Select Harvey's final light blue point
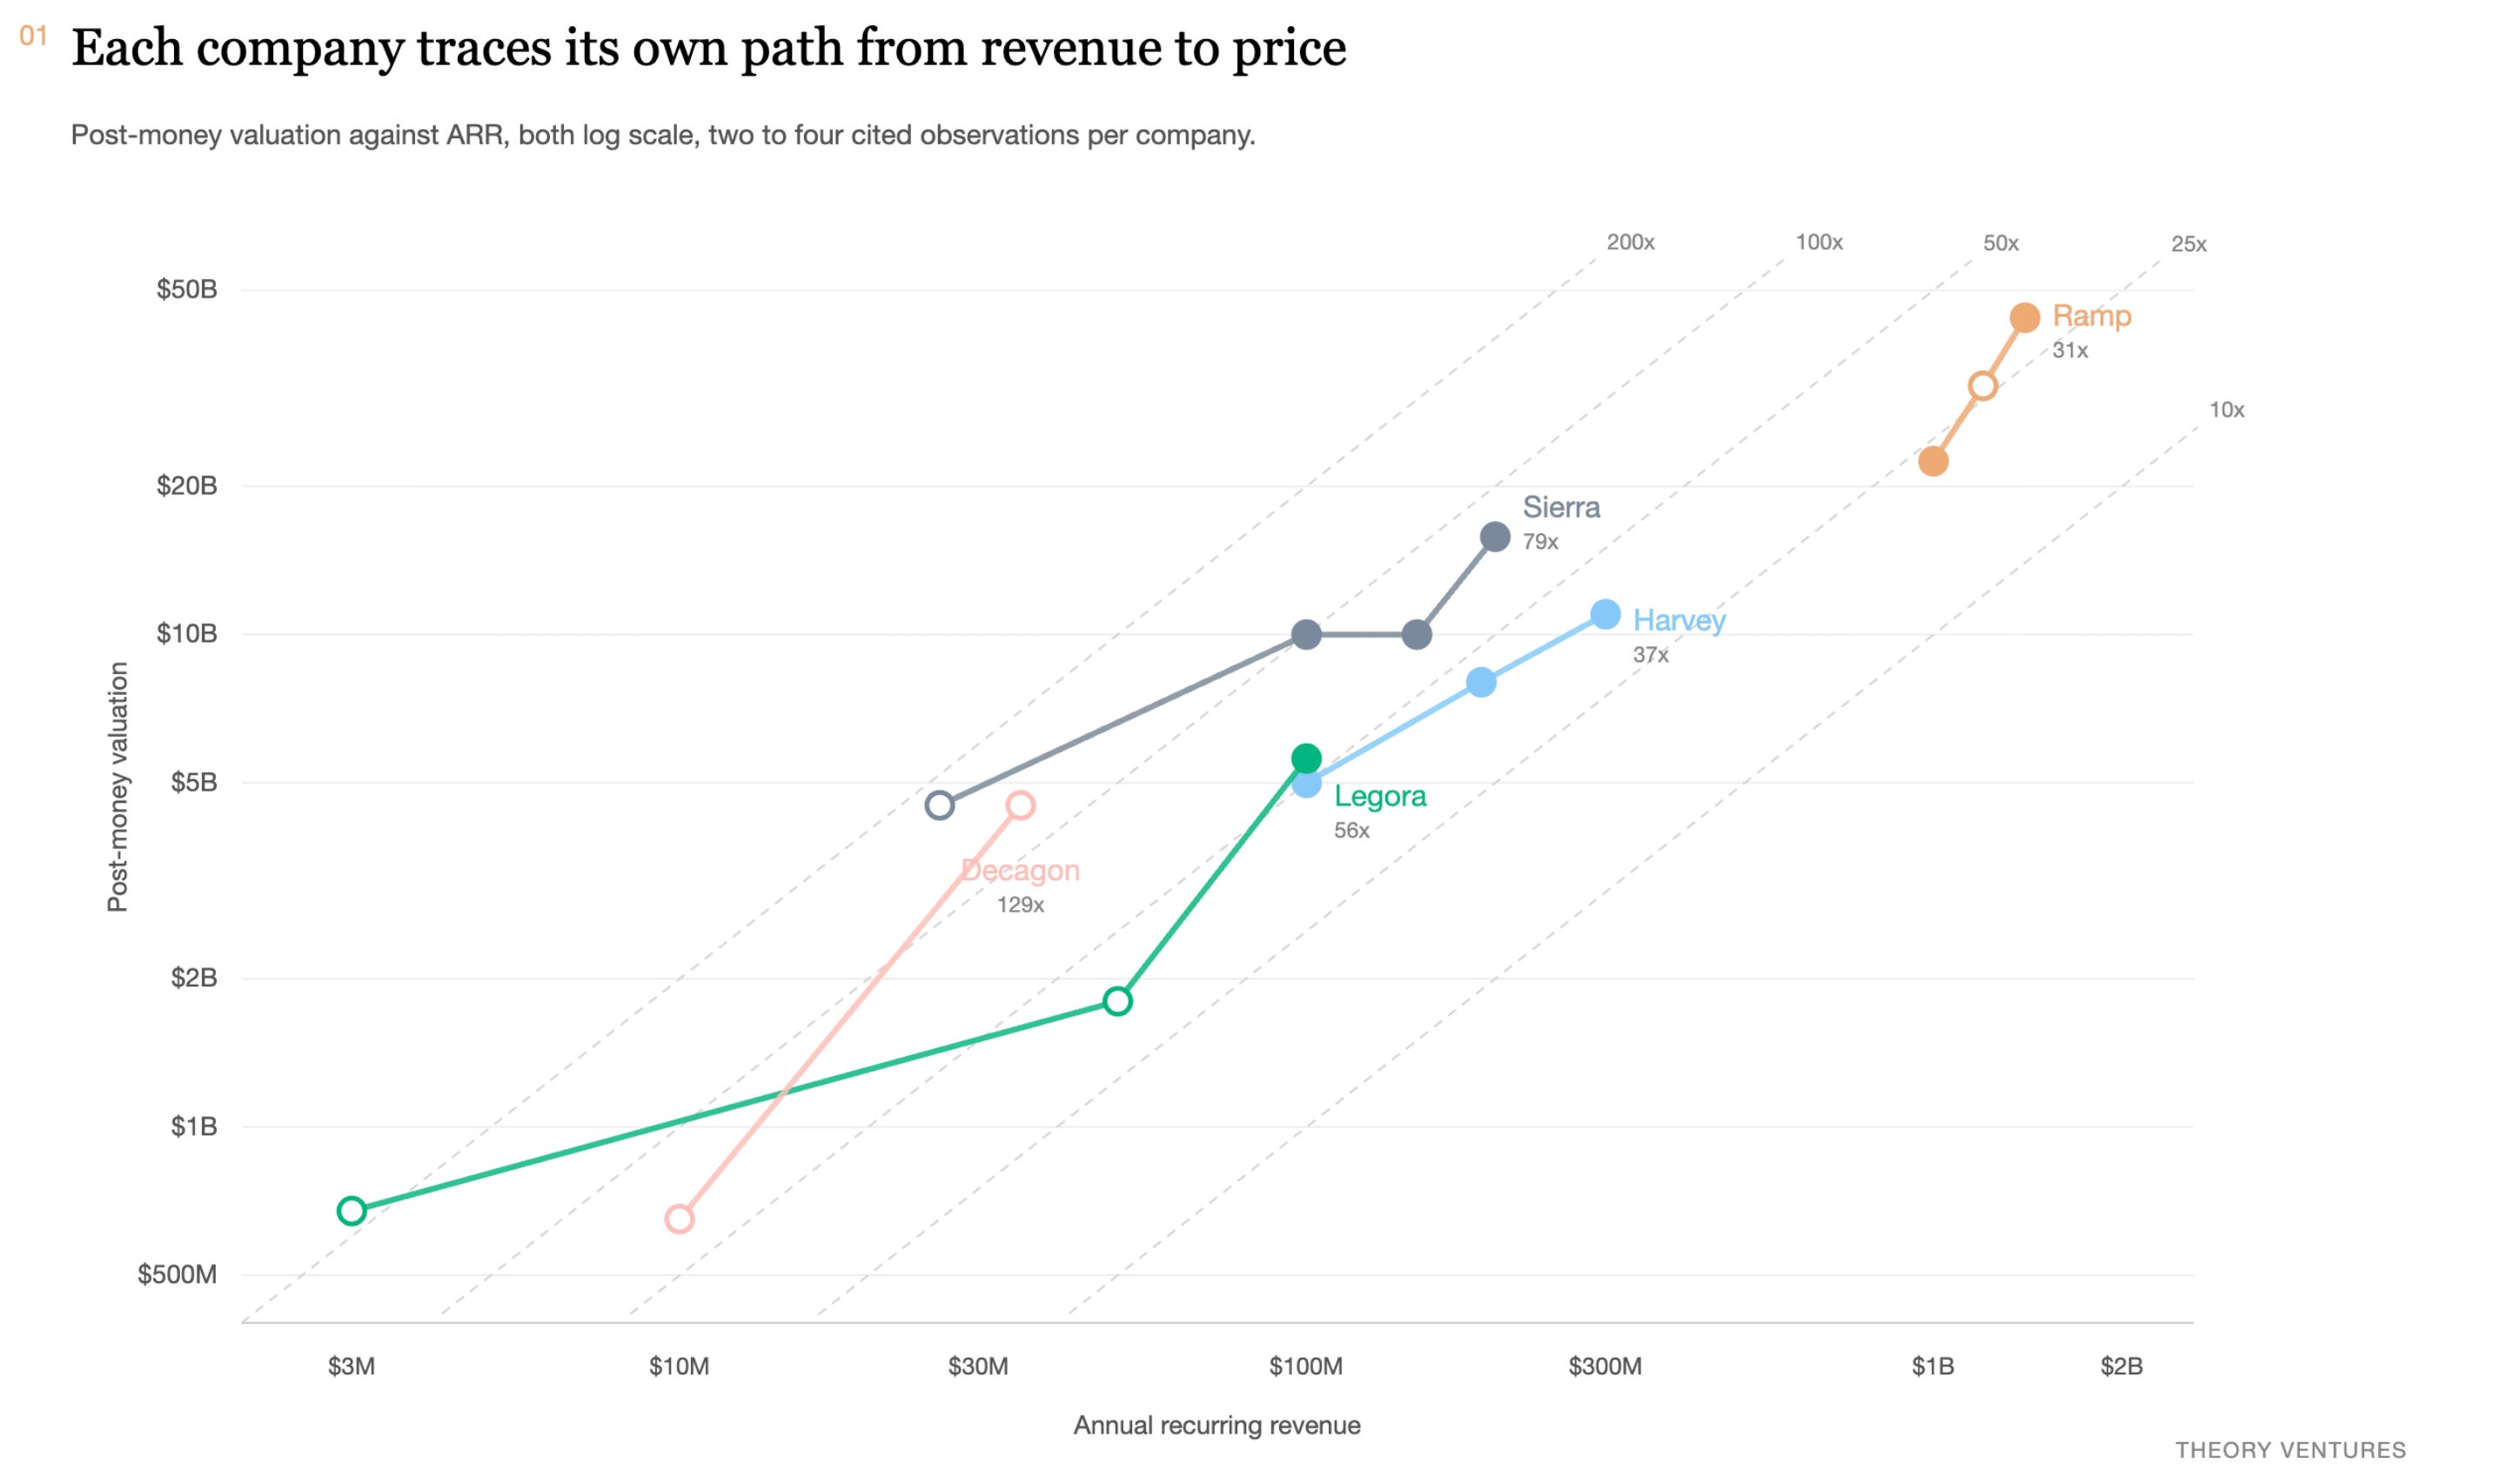 coord(1605,614)
